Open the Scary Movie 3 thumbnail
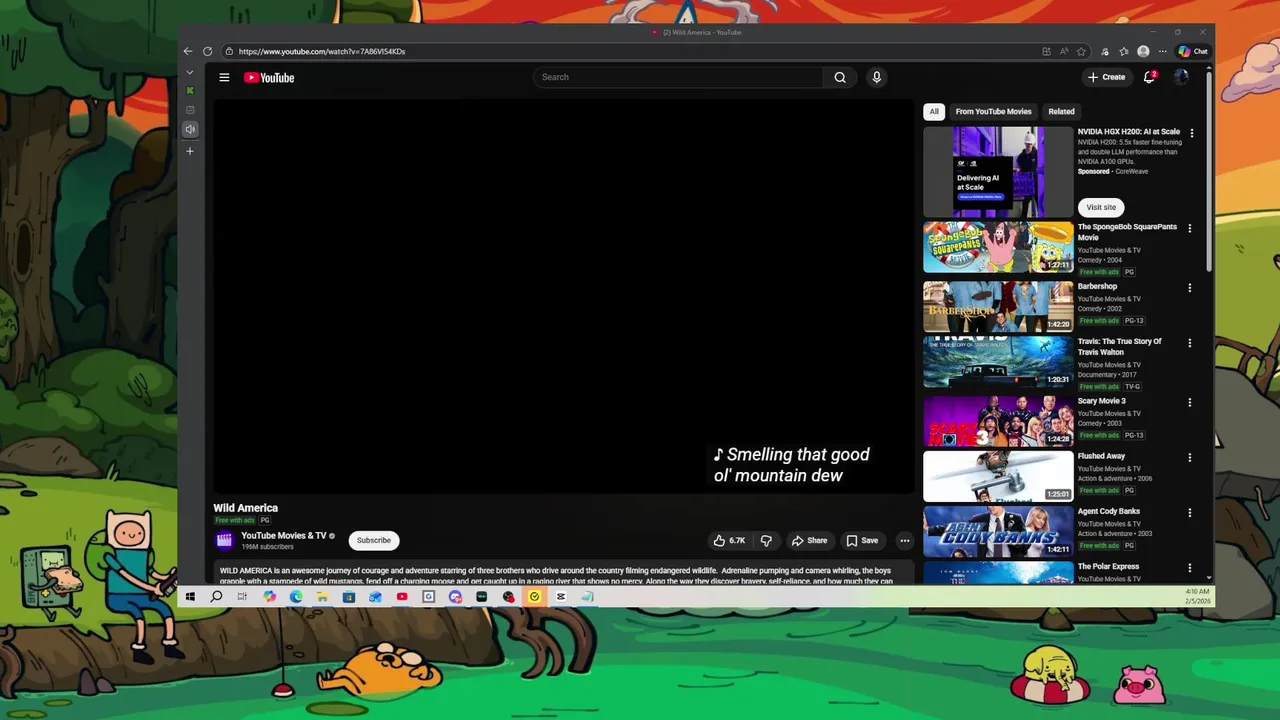This screenshot has width=1280, height=720. click(x=998, y=421)
